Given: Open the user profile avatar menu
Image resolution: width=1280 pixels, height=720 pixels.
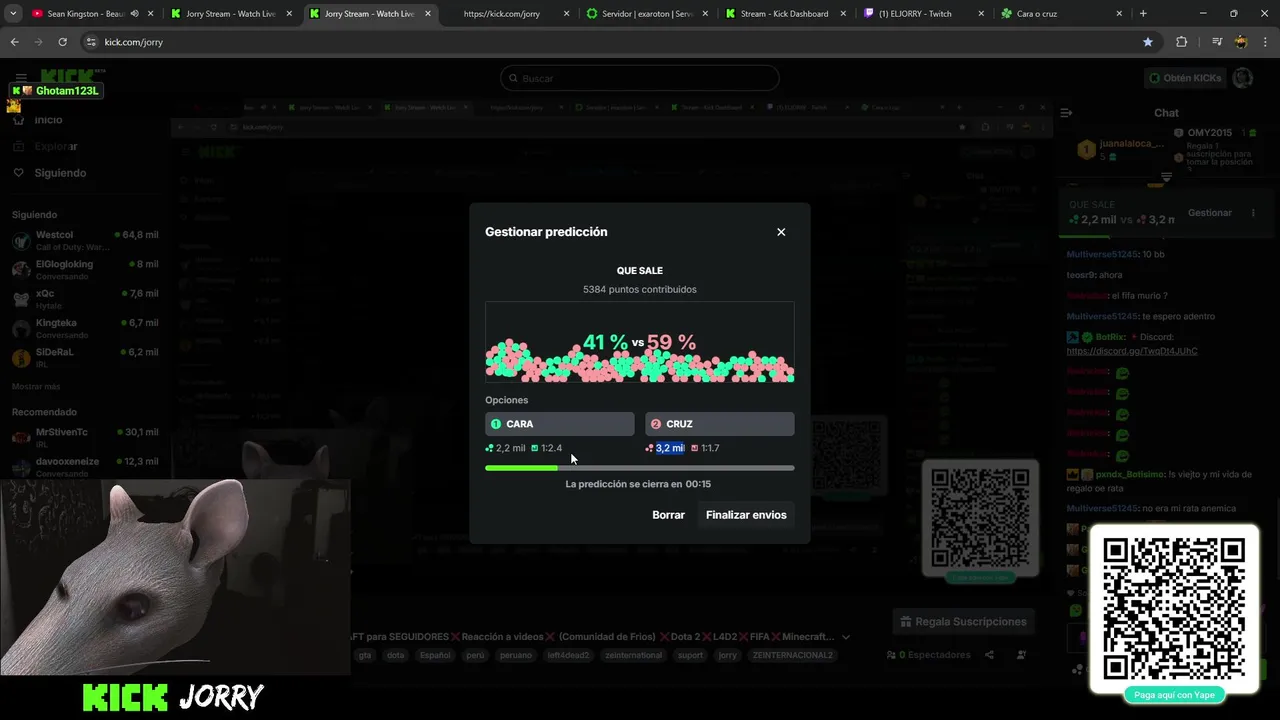Looking at the screenshot, I should (1243, 78).
